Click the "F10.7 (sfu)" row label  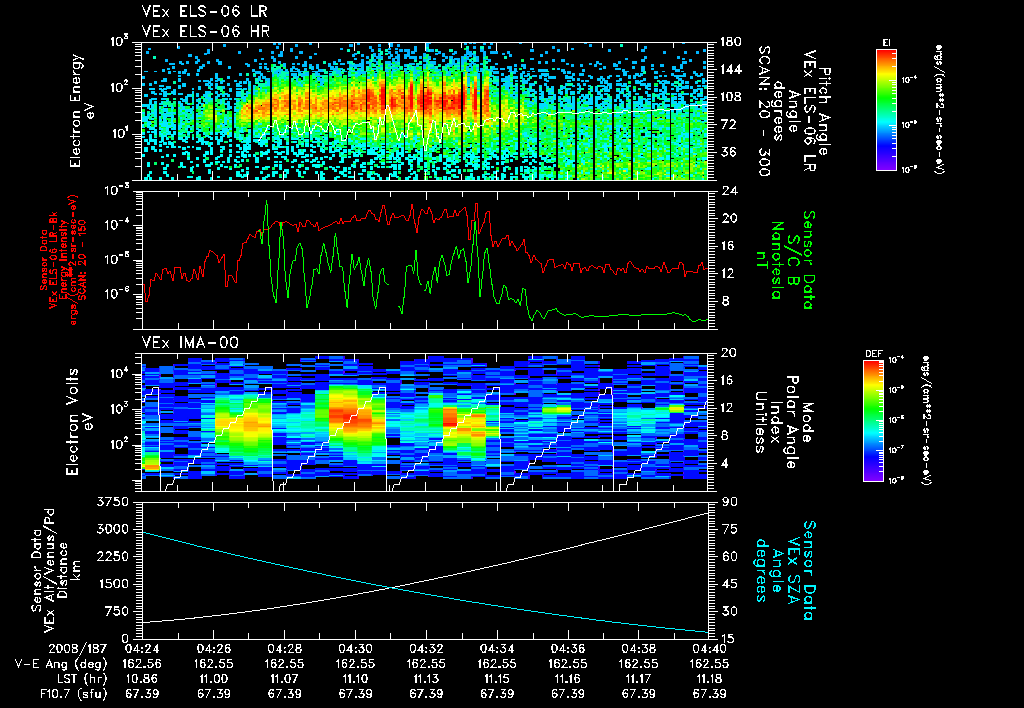point(72,694)
